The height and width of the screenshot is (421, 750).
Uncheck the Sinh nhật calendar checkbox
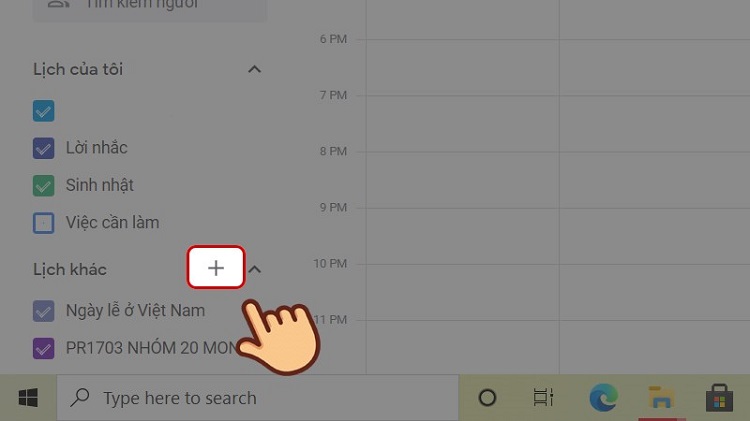coord(44,186)
